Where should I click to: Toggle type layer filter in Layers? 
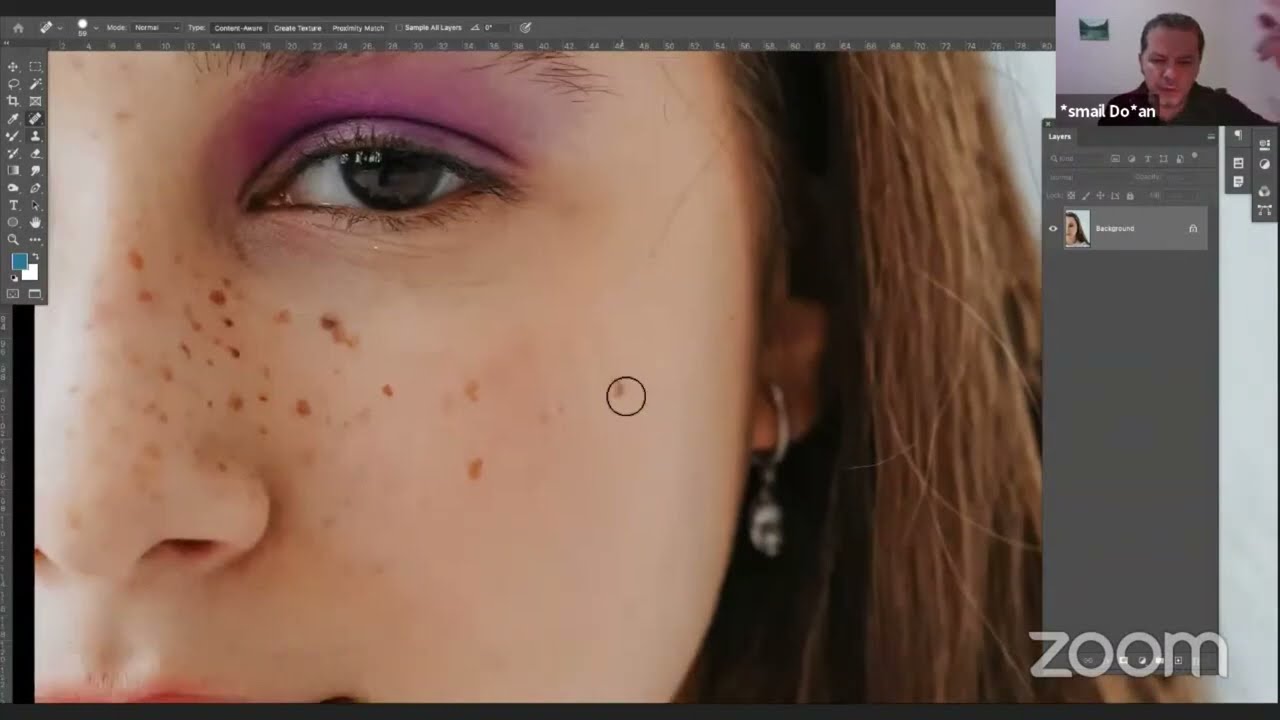[1148, 158]
